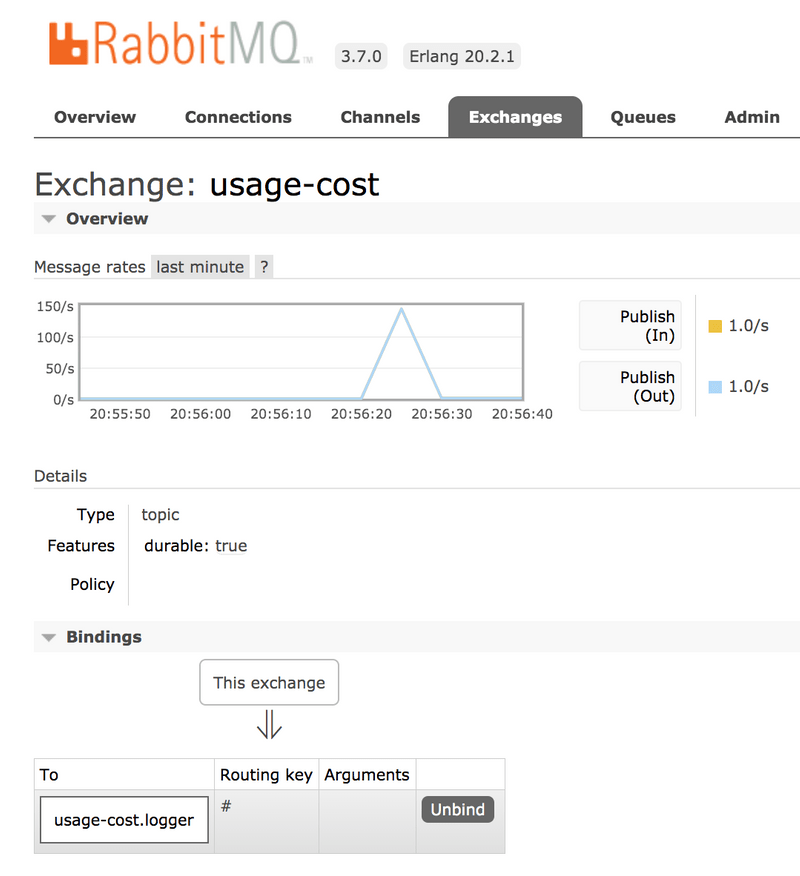800x876 pixels.
Task: Switch to the Connections tab
Action: click(237, 117)
